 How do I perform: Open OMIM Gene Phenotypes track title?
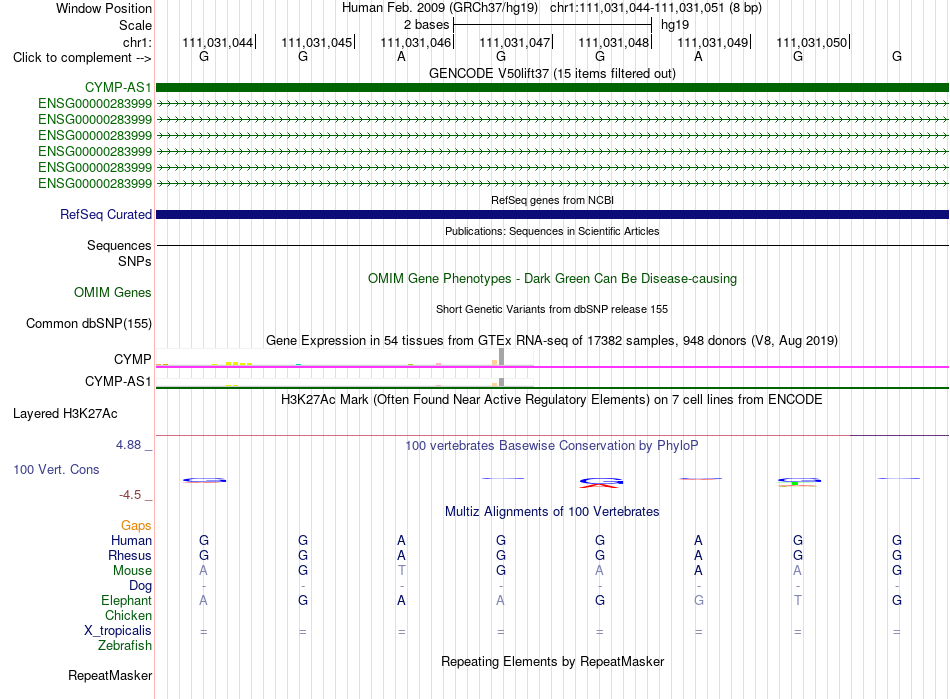click(552, 279)
